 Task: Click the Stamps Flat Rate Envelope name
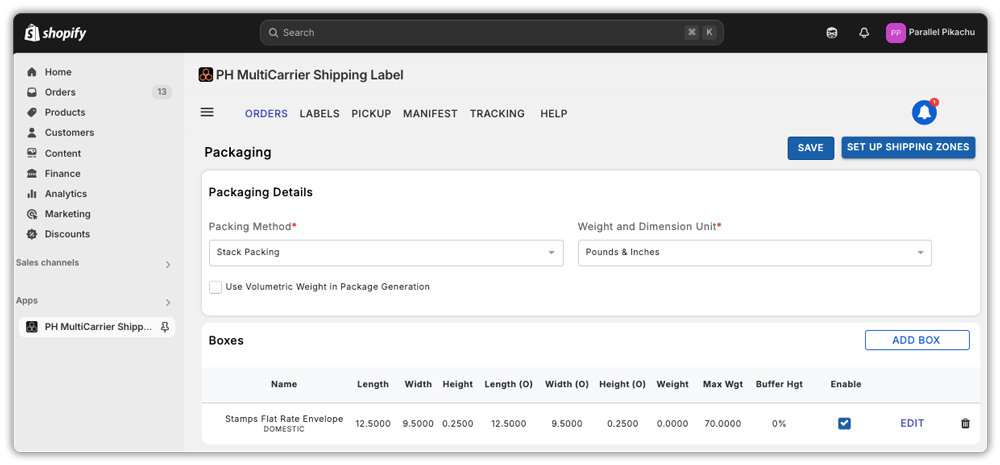pyautogui.click(x=284, y=419)
